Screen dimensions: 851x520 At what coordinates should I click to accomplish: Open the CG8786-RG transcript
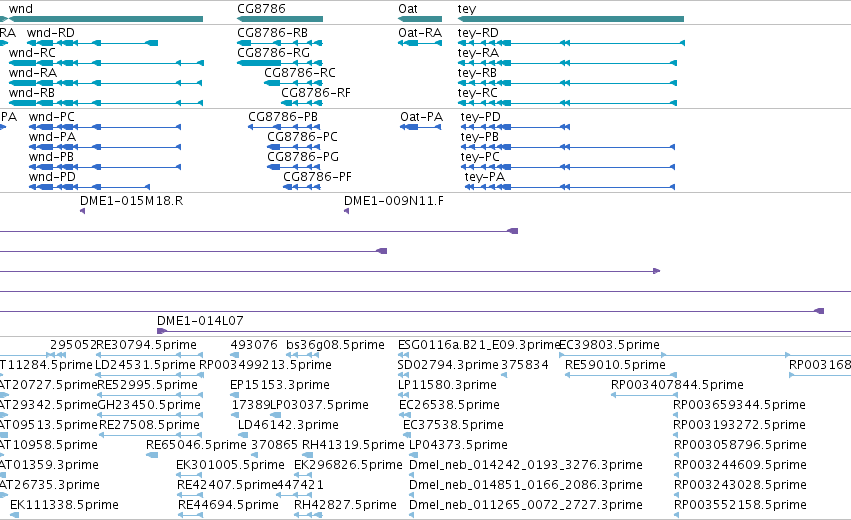tap(274, 53)
